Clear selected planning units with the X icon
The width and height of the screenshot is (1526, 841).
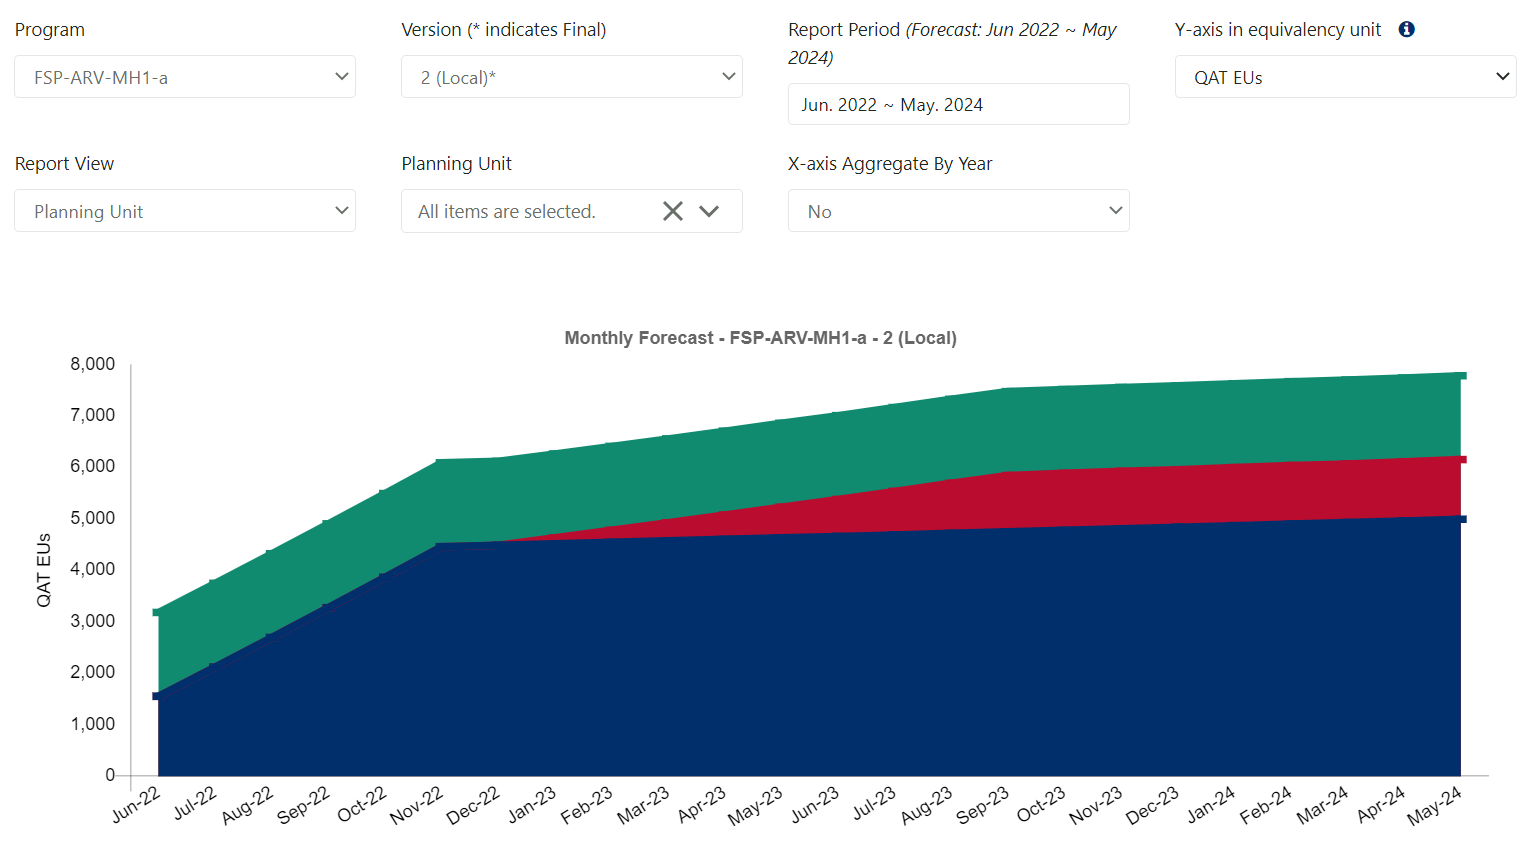(x=673, y=211)
